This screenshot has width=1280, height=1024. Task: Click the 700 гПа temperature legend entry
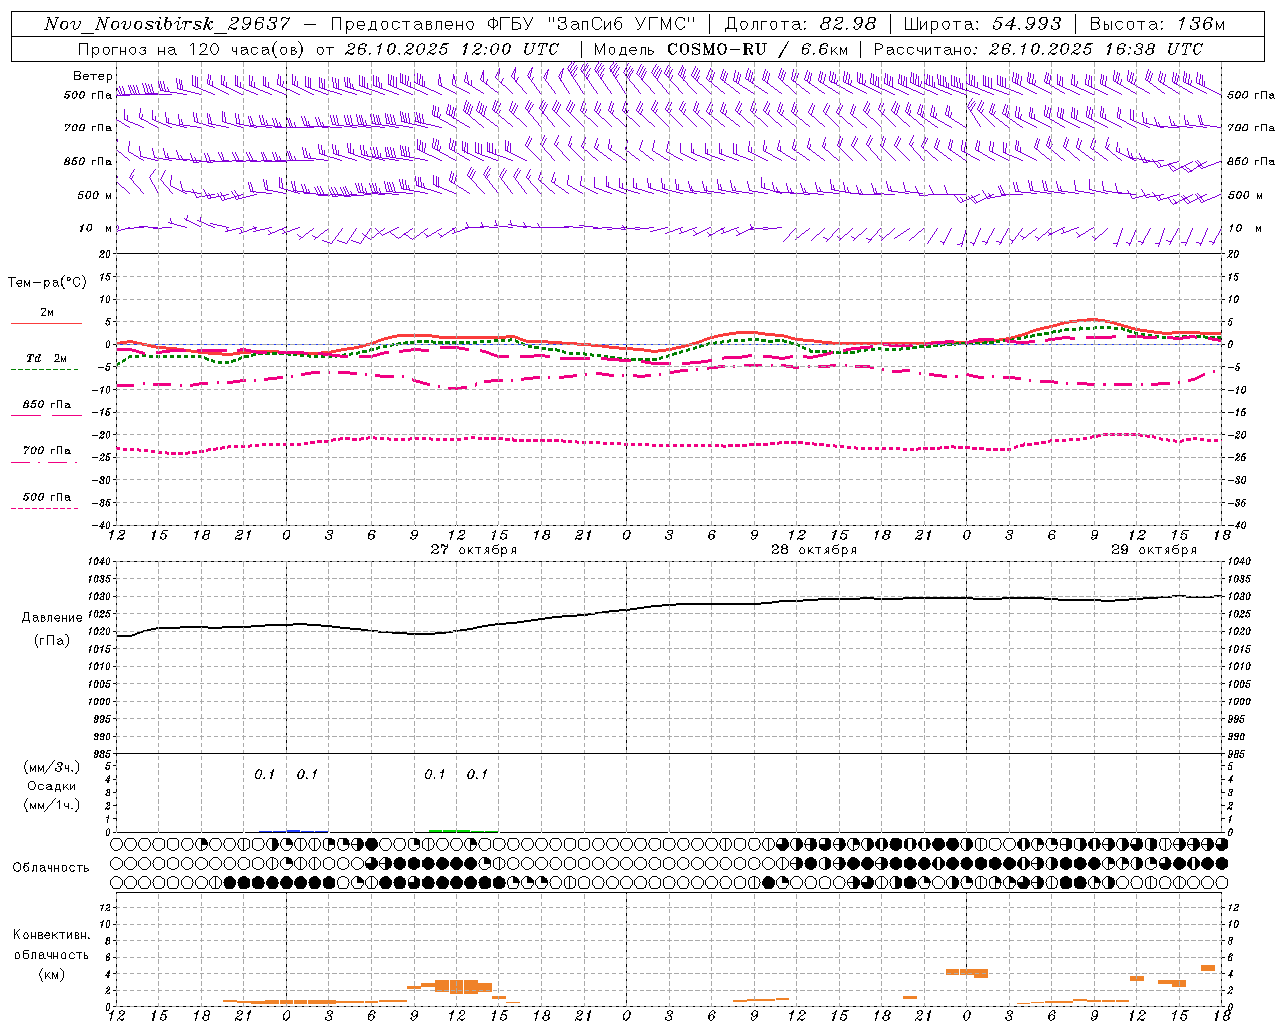(47, 451)
